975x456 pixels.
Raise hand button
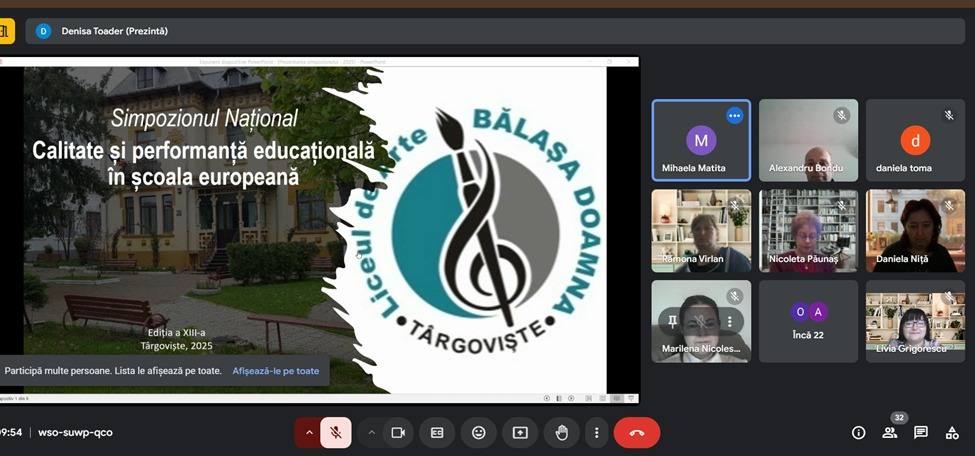[561, 433]
